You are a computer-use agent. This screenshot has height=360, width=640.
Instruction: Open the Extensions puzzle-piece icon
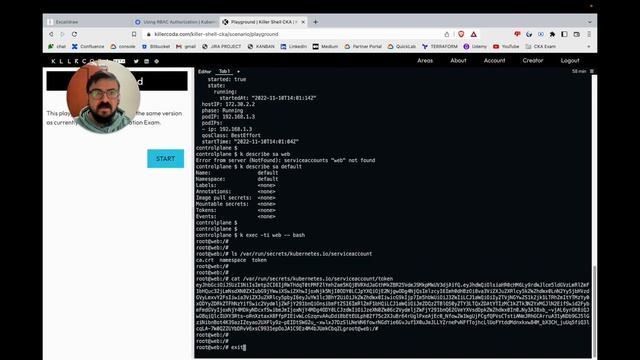coord(552,34)
